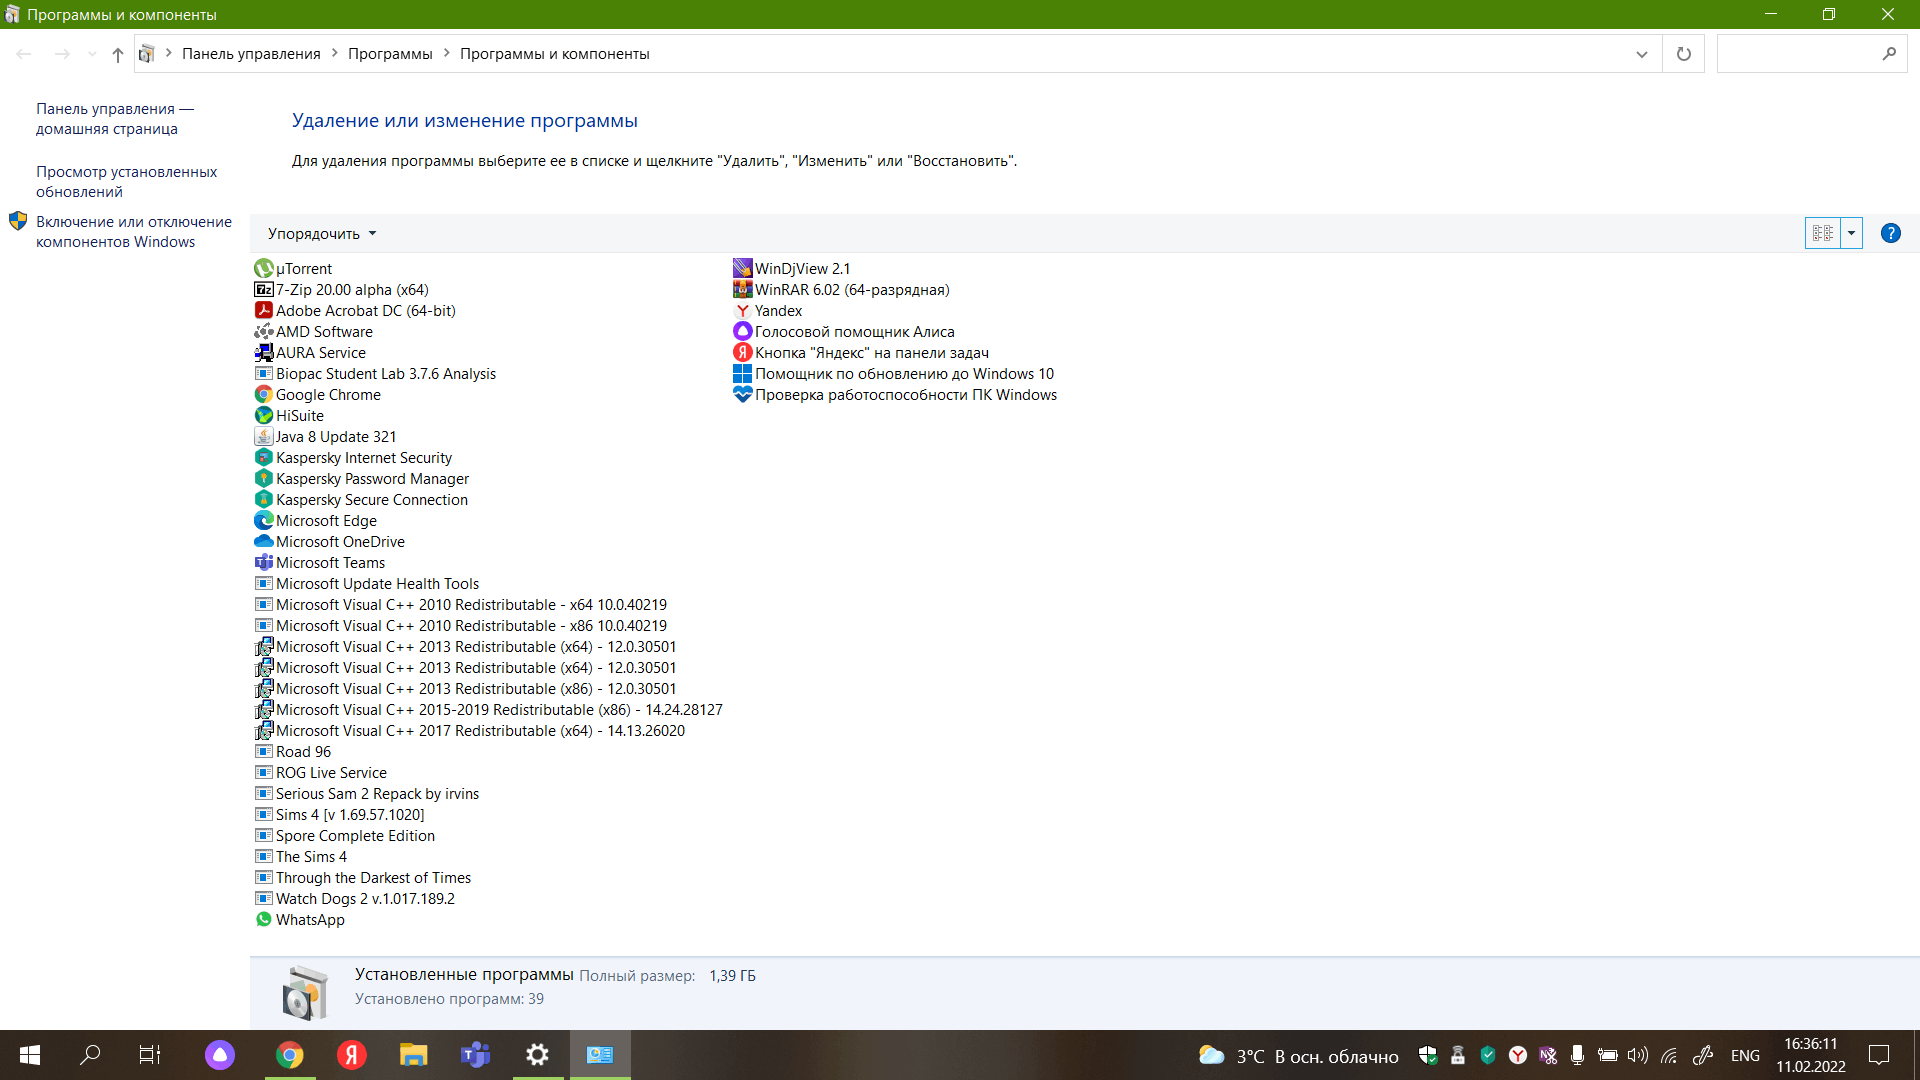Screen dimensions: 1920x1080
Task: Open Yandex browser from the taskbar
Action: pos(351,1055)
